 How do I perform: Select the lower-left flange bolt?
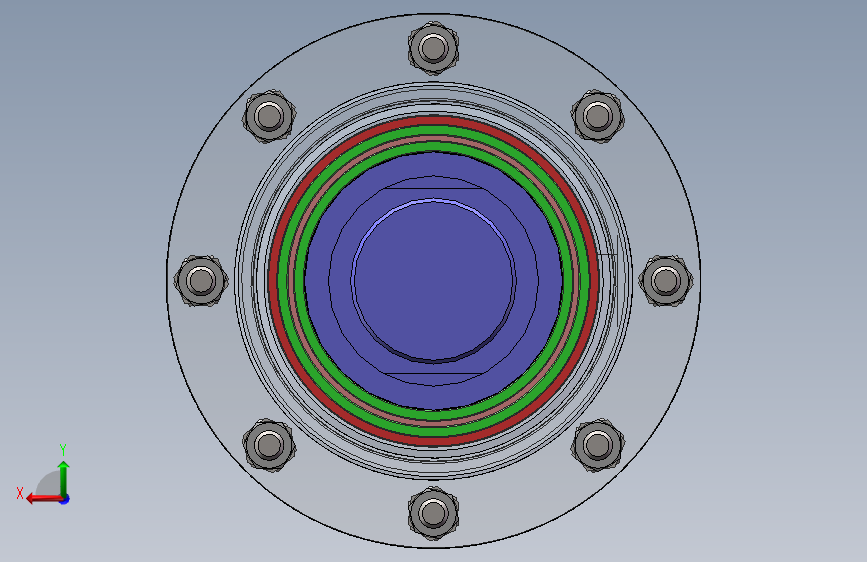269,445
